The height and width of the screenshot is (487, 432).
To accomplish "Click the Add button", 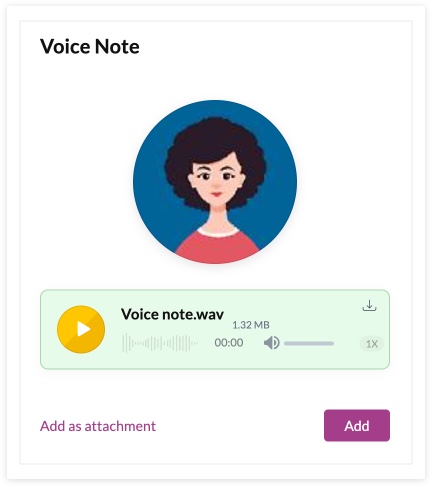I will [357, 426].
